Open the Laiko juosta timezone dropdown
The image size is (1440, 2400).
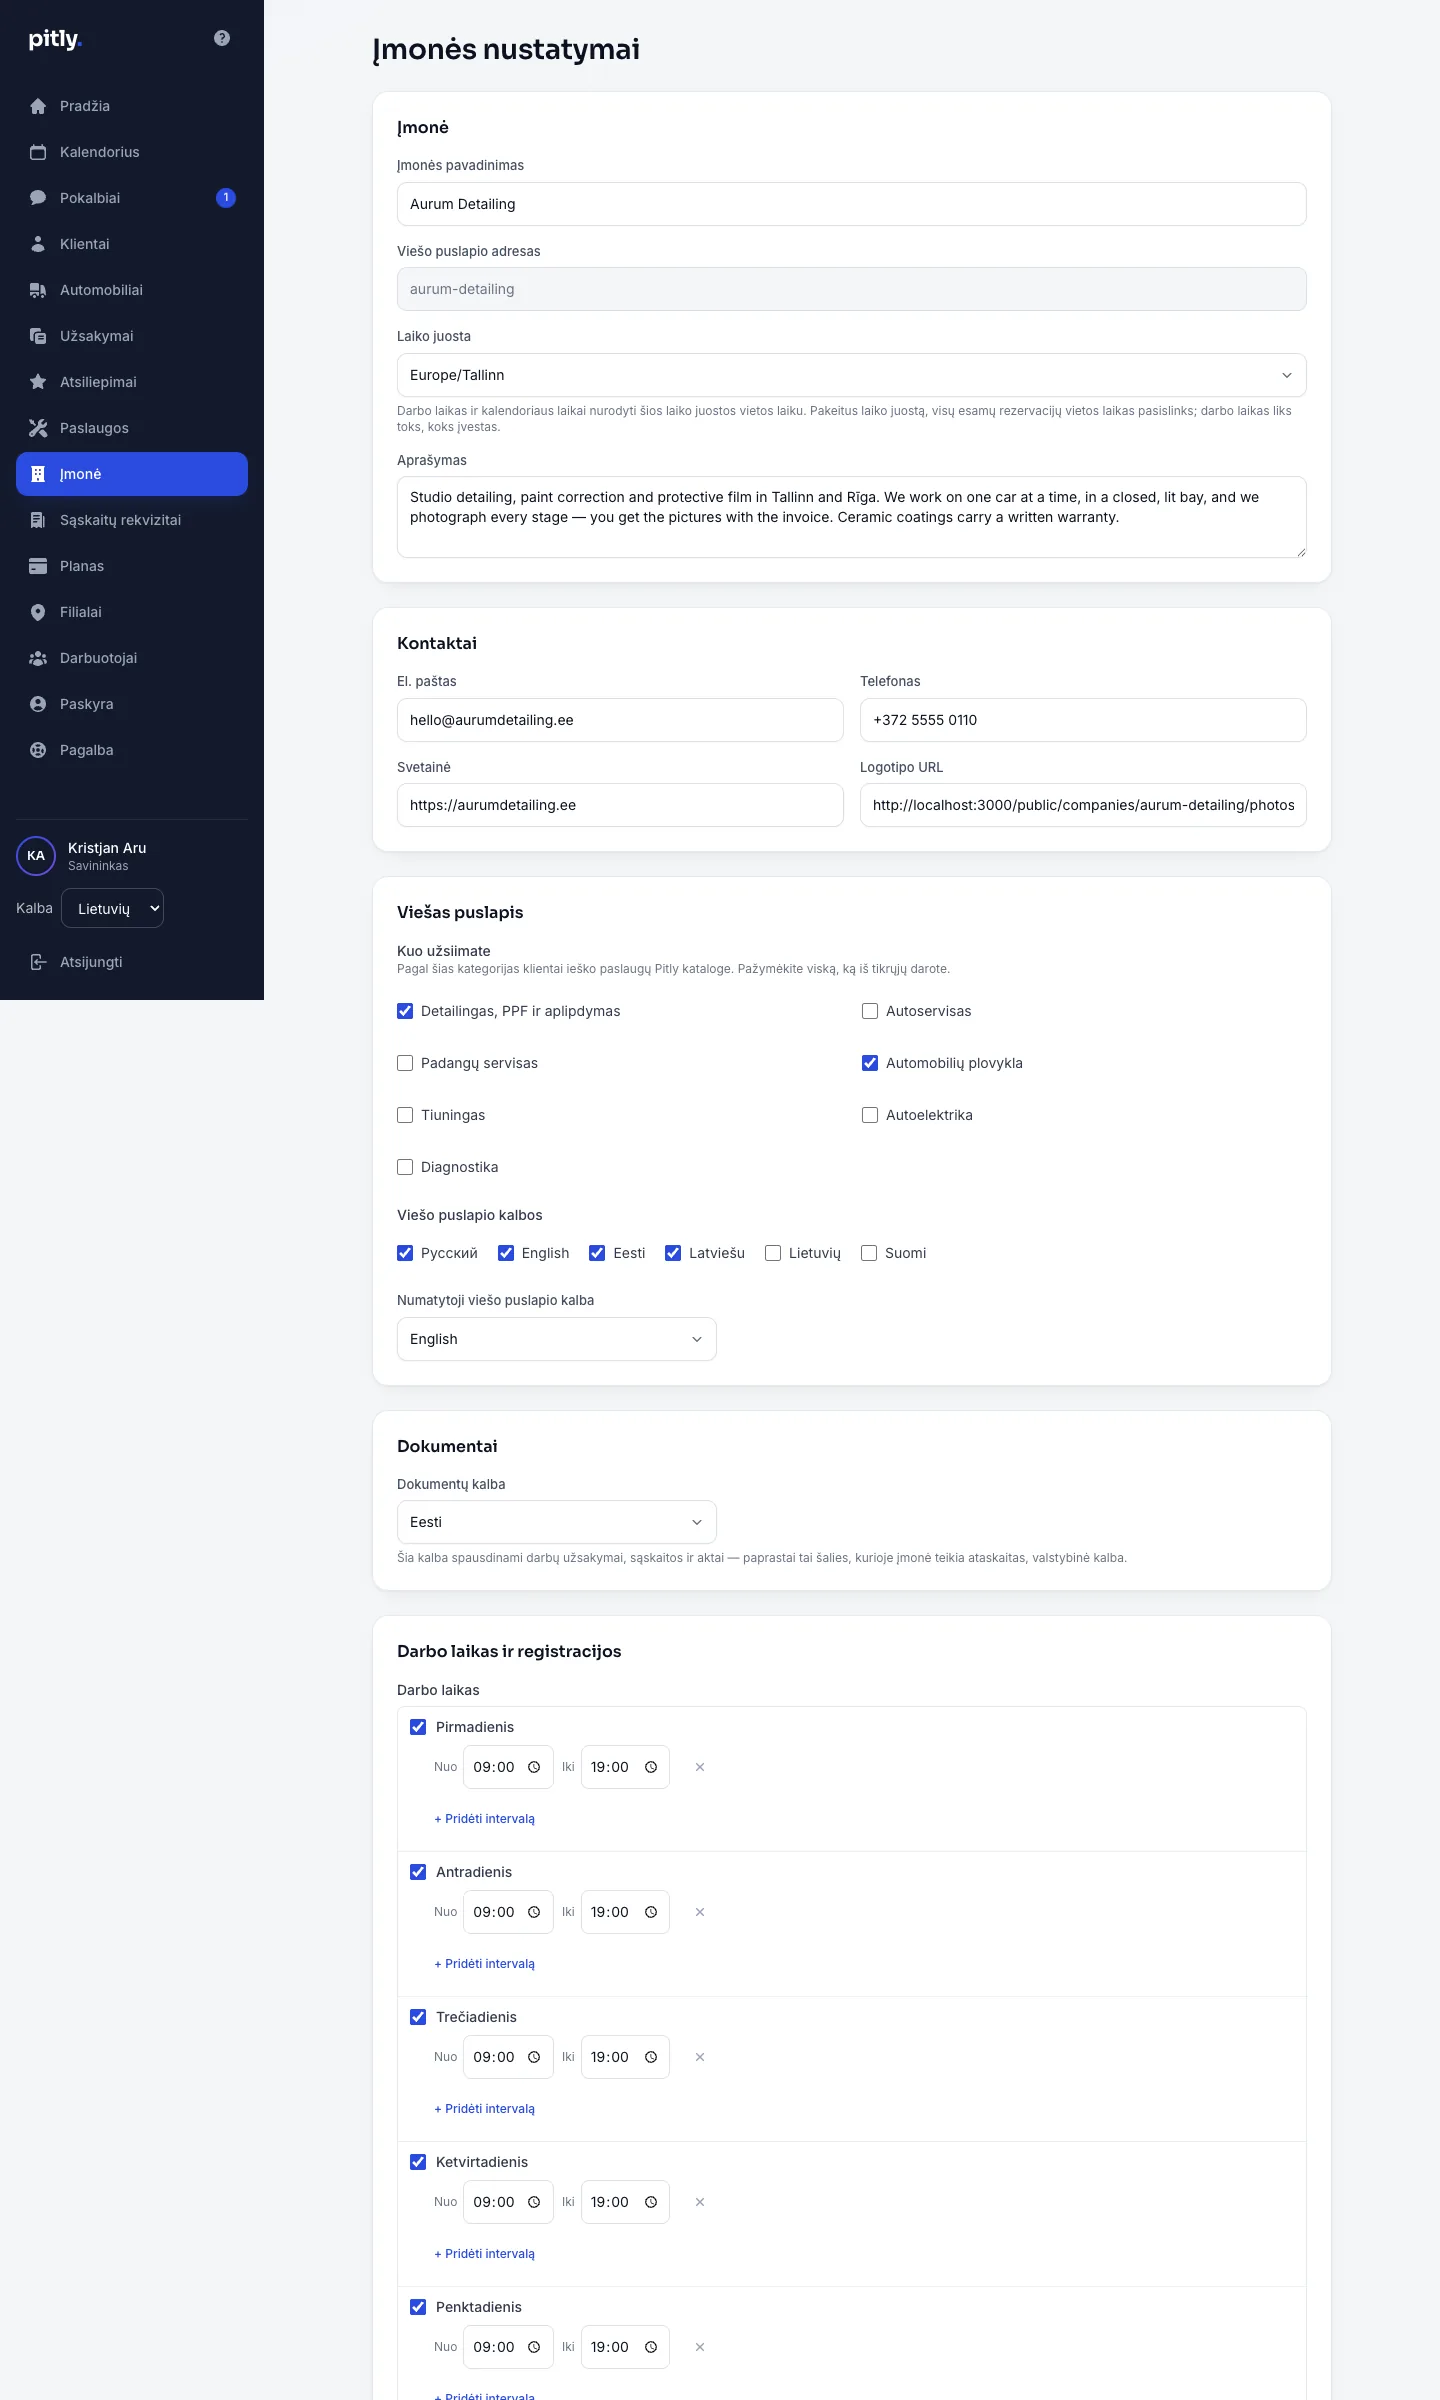pyautogui.click(x=852, y=375)
